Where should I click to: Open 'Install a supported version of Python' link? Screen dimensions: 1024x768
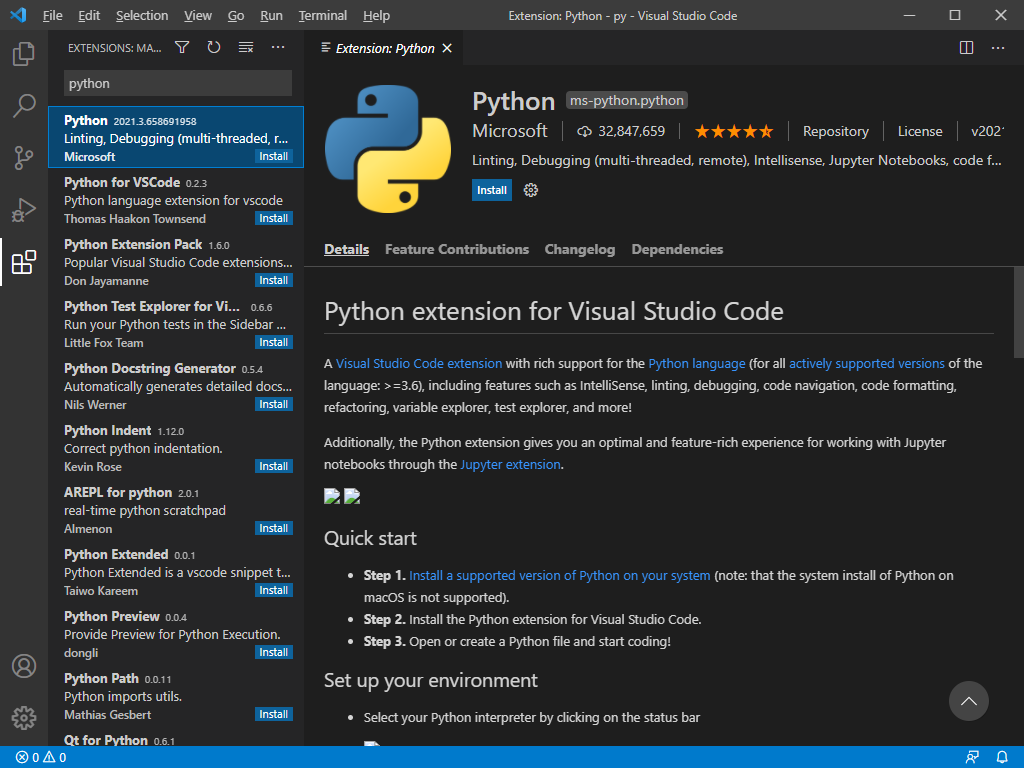tap(560, 575)
